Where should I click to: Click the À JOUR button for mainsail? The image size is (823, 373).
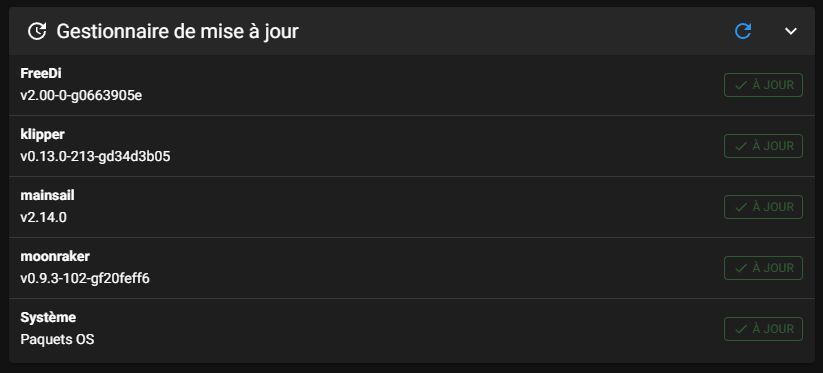point(763,207)
